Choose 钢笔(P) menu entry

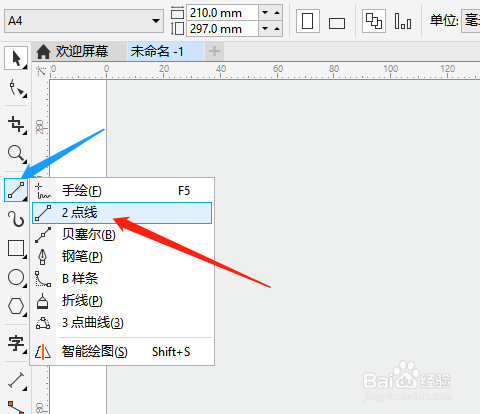pos(122,257)
